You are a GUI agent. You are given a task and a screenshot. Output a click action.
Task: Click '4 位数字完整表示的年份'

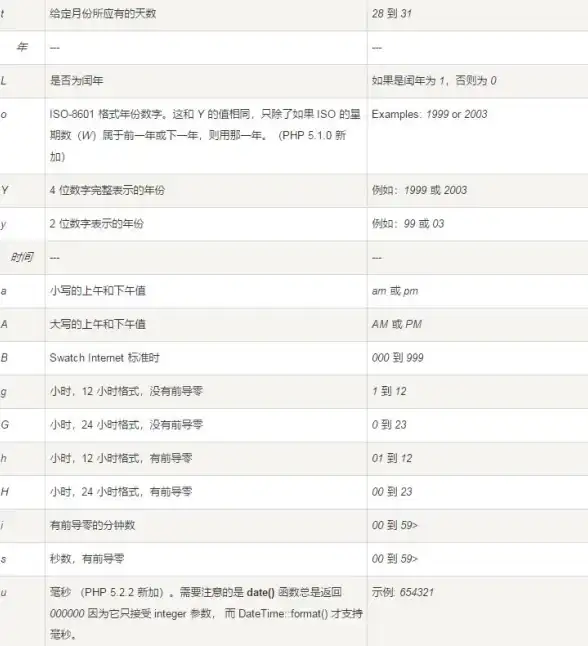pos(107,190)
